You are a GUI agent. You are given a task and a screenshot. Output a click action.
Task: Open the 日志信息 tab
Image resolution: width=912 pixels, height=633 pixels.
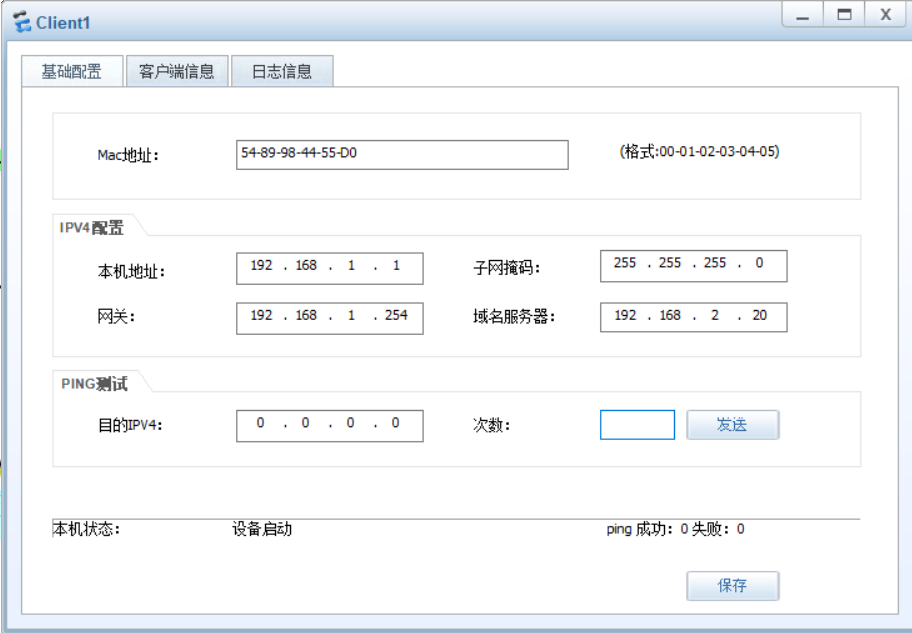pos(282,71)
